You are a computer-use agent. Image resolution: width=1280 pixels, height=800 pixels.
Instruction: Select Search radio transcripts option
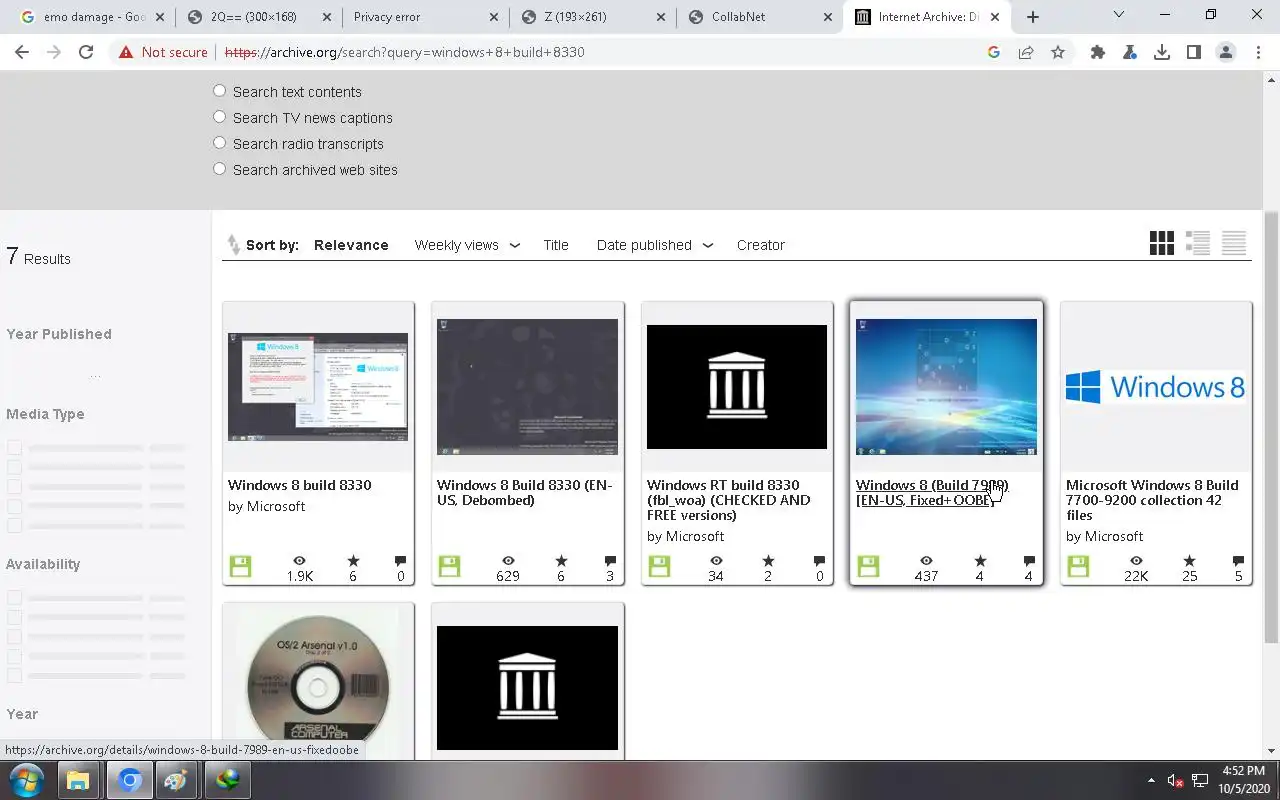click(x=219, y=143)
